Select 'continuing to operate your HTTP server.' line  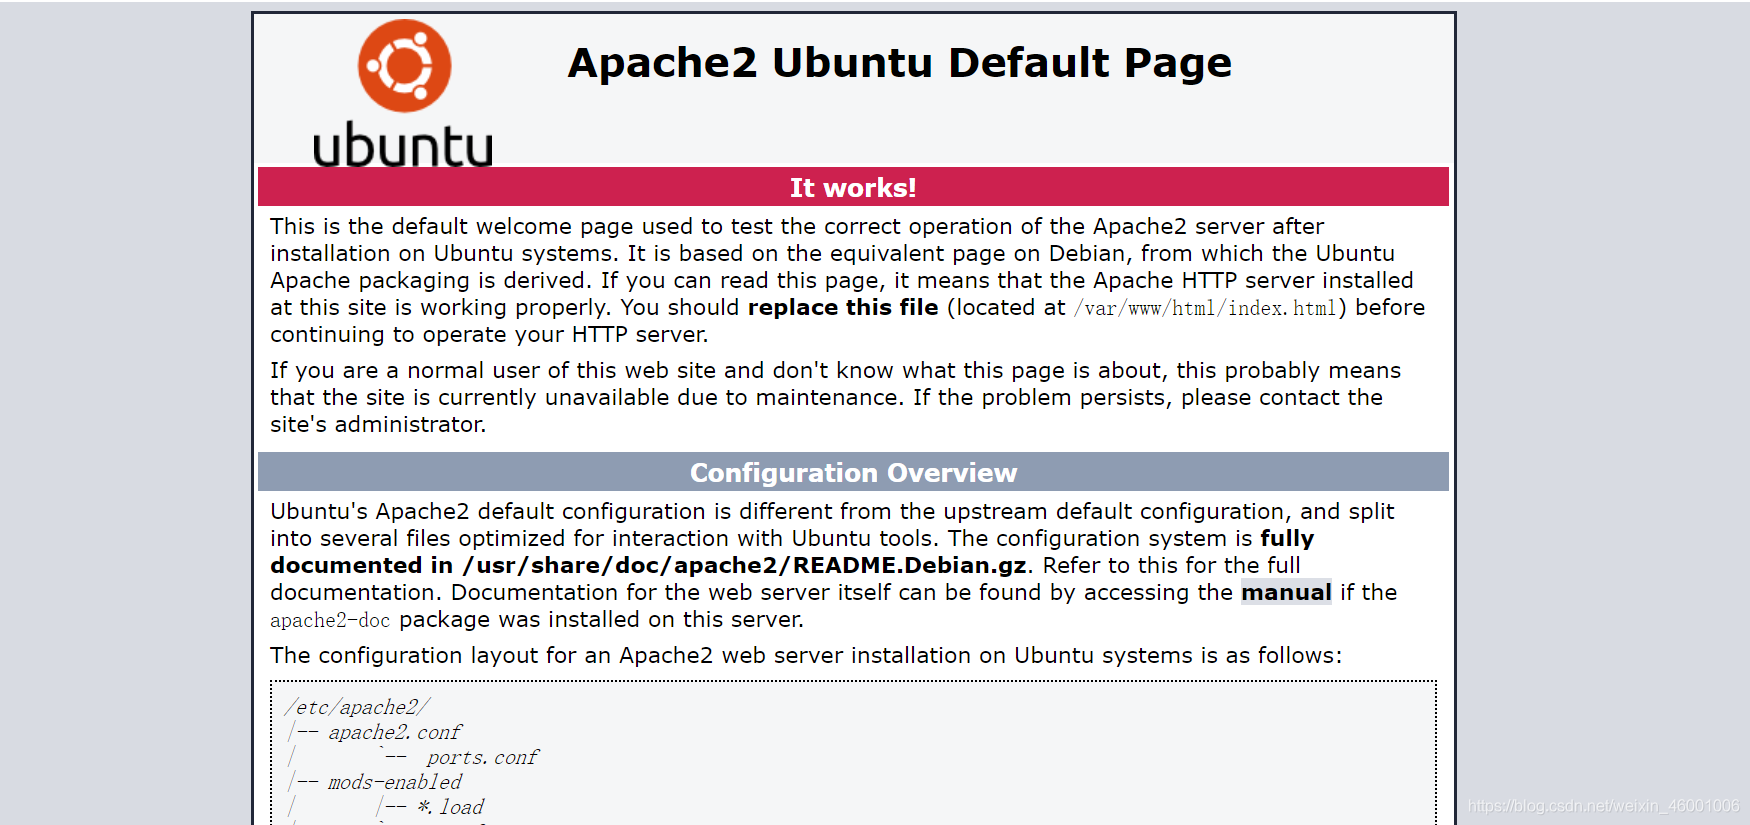tap(489, 335)
